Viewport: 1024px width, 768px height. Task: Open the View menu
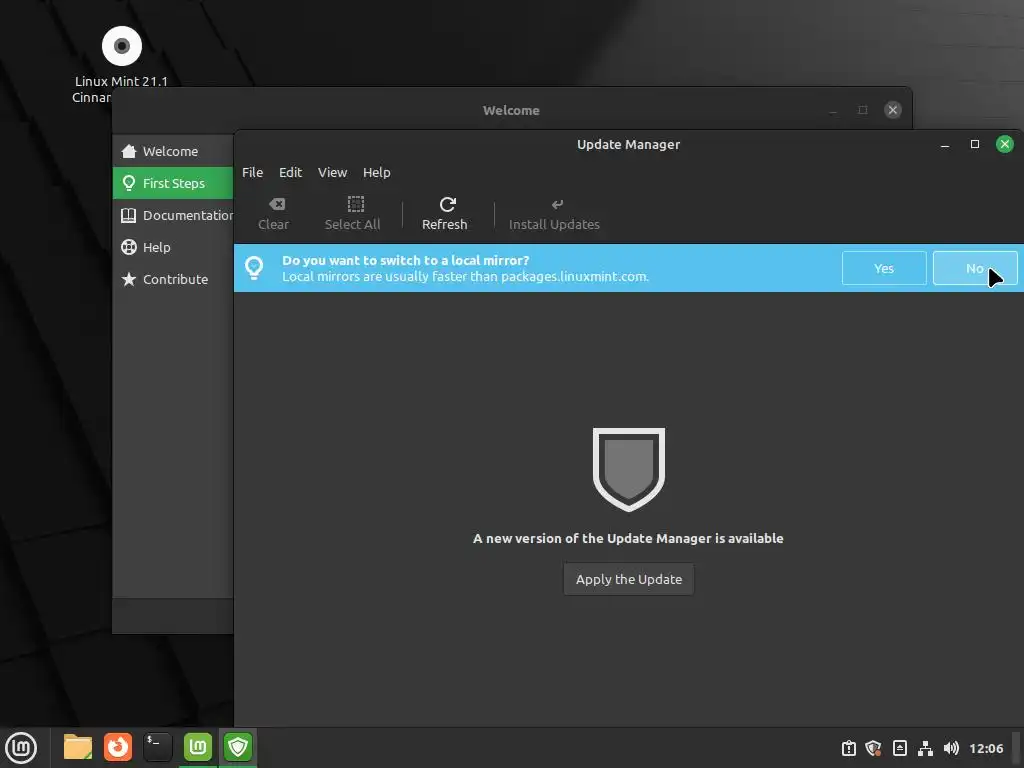(x=332, y=172)
